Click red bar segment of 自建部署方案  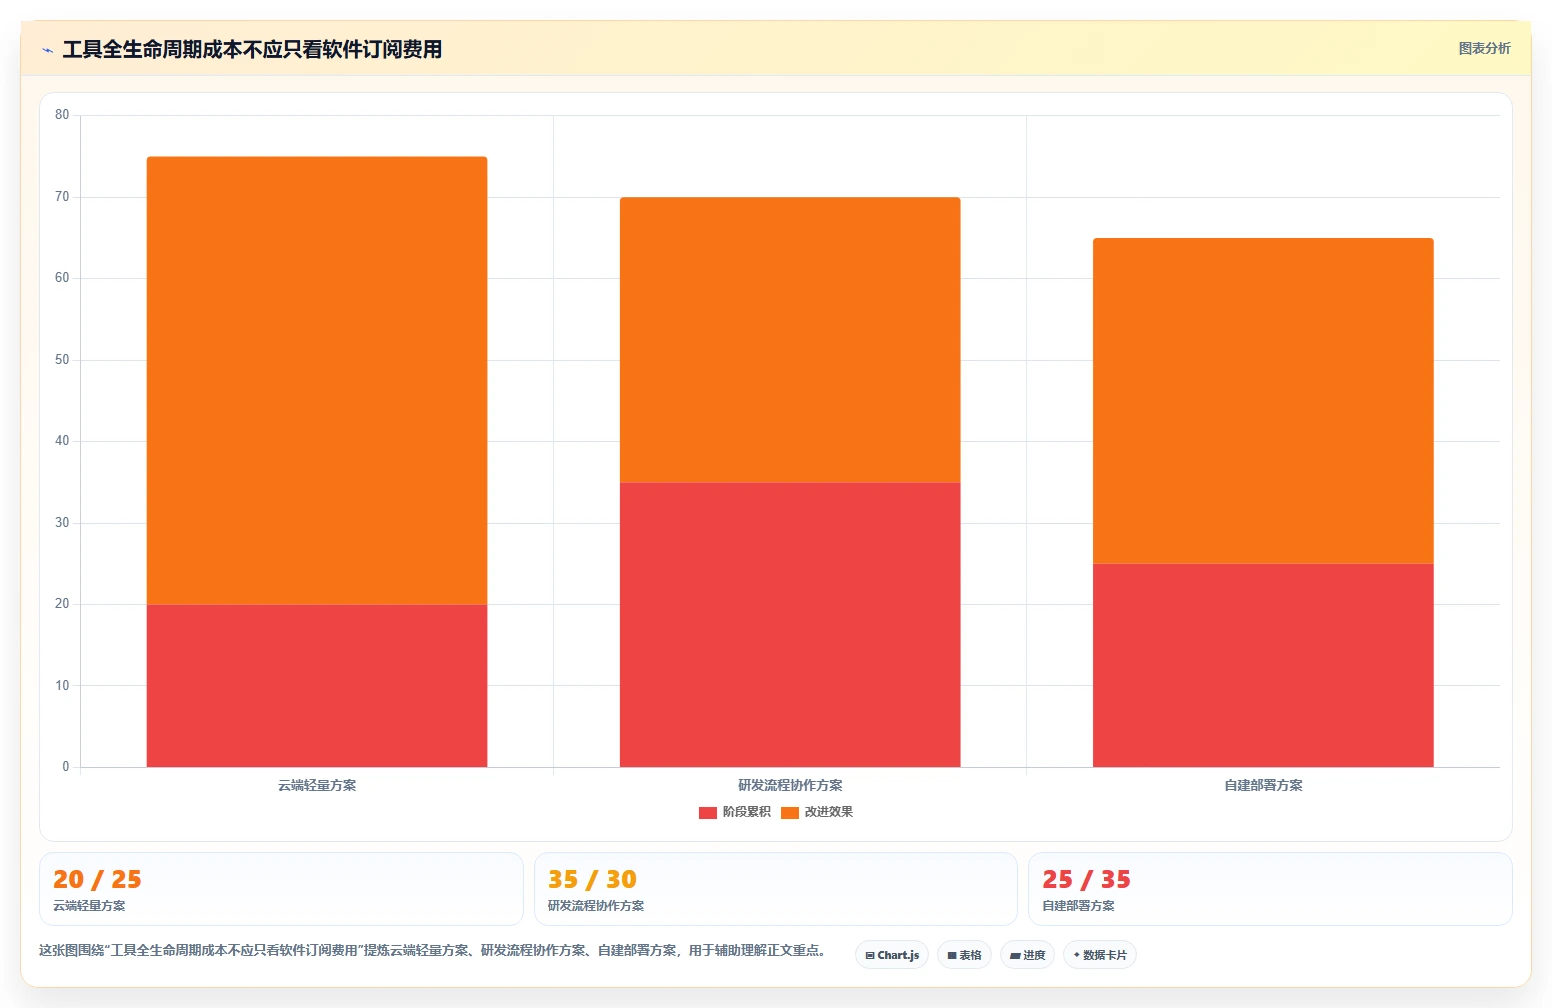click(x=1263, y=665)
